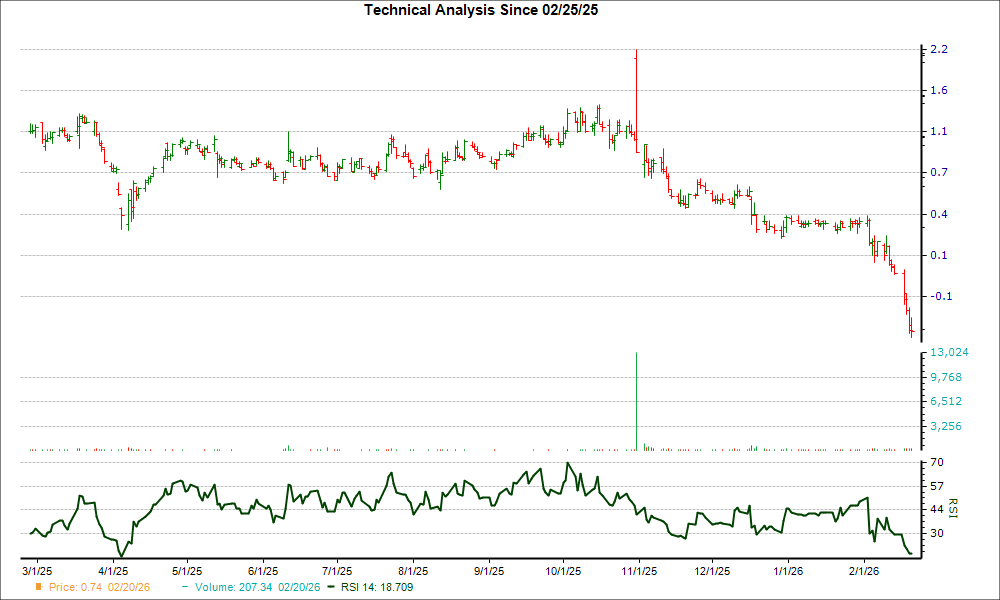This screenshot has width=1000, height=600.
Task: Click the 3,256 volume axis label
Action: (x=945, y=426)
